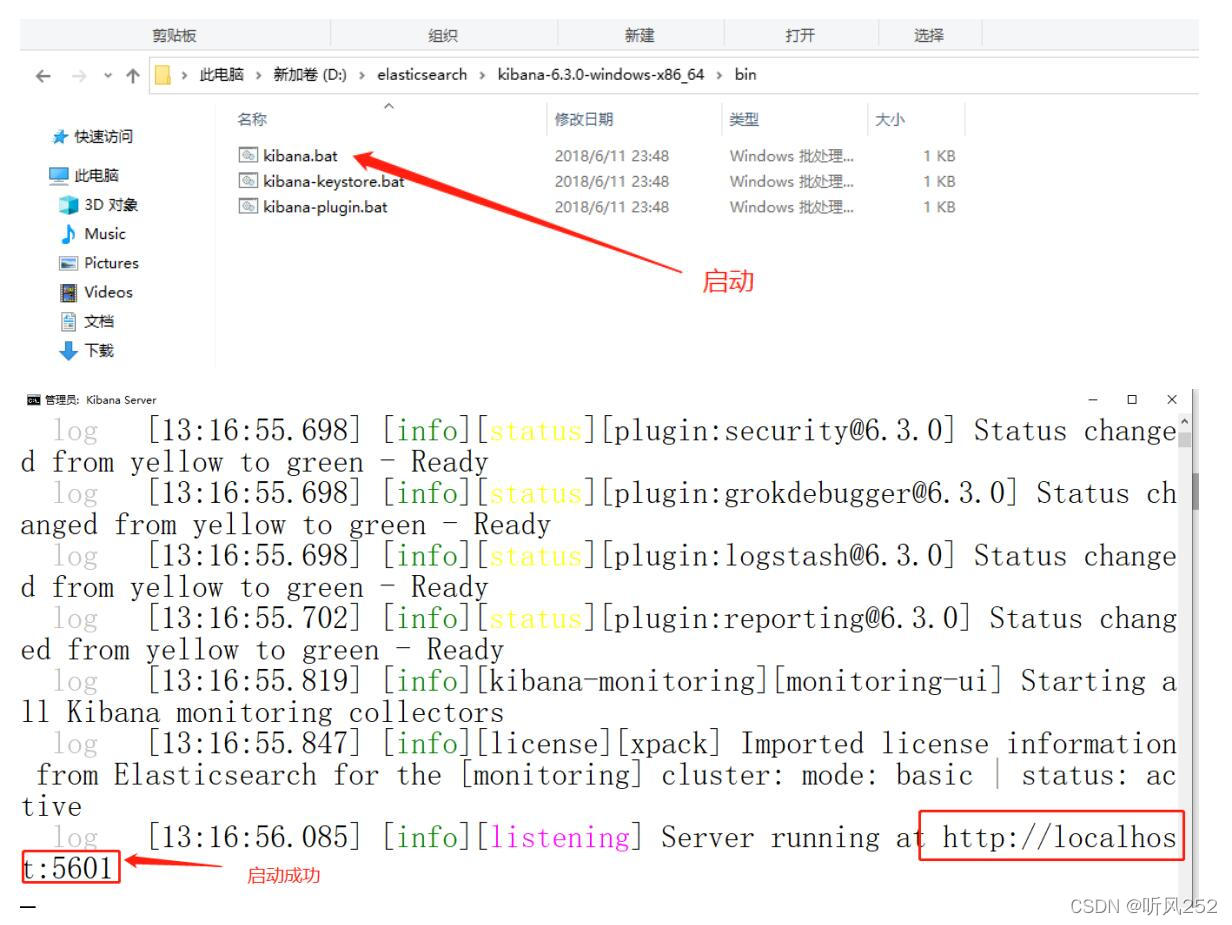Click kibana-plugin.bat batch file icon
The width and height of the screenshot is (1232, 925).
pyautogui.click(x=248, y=207)
